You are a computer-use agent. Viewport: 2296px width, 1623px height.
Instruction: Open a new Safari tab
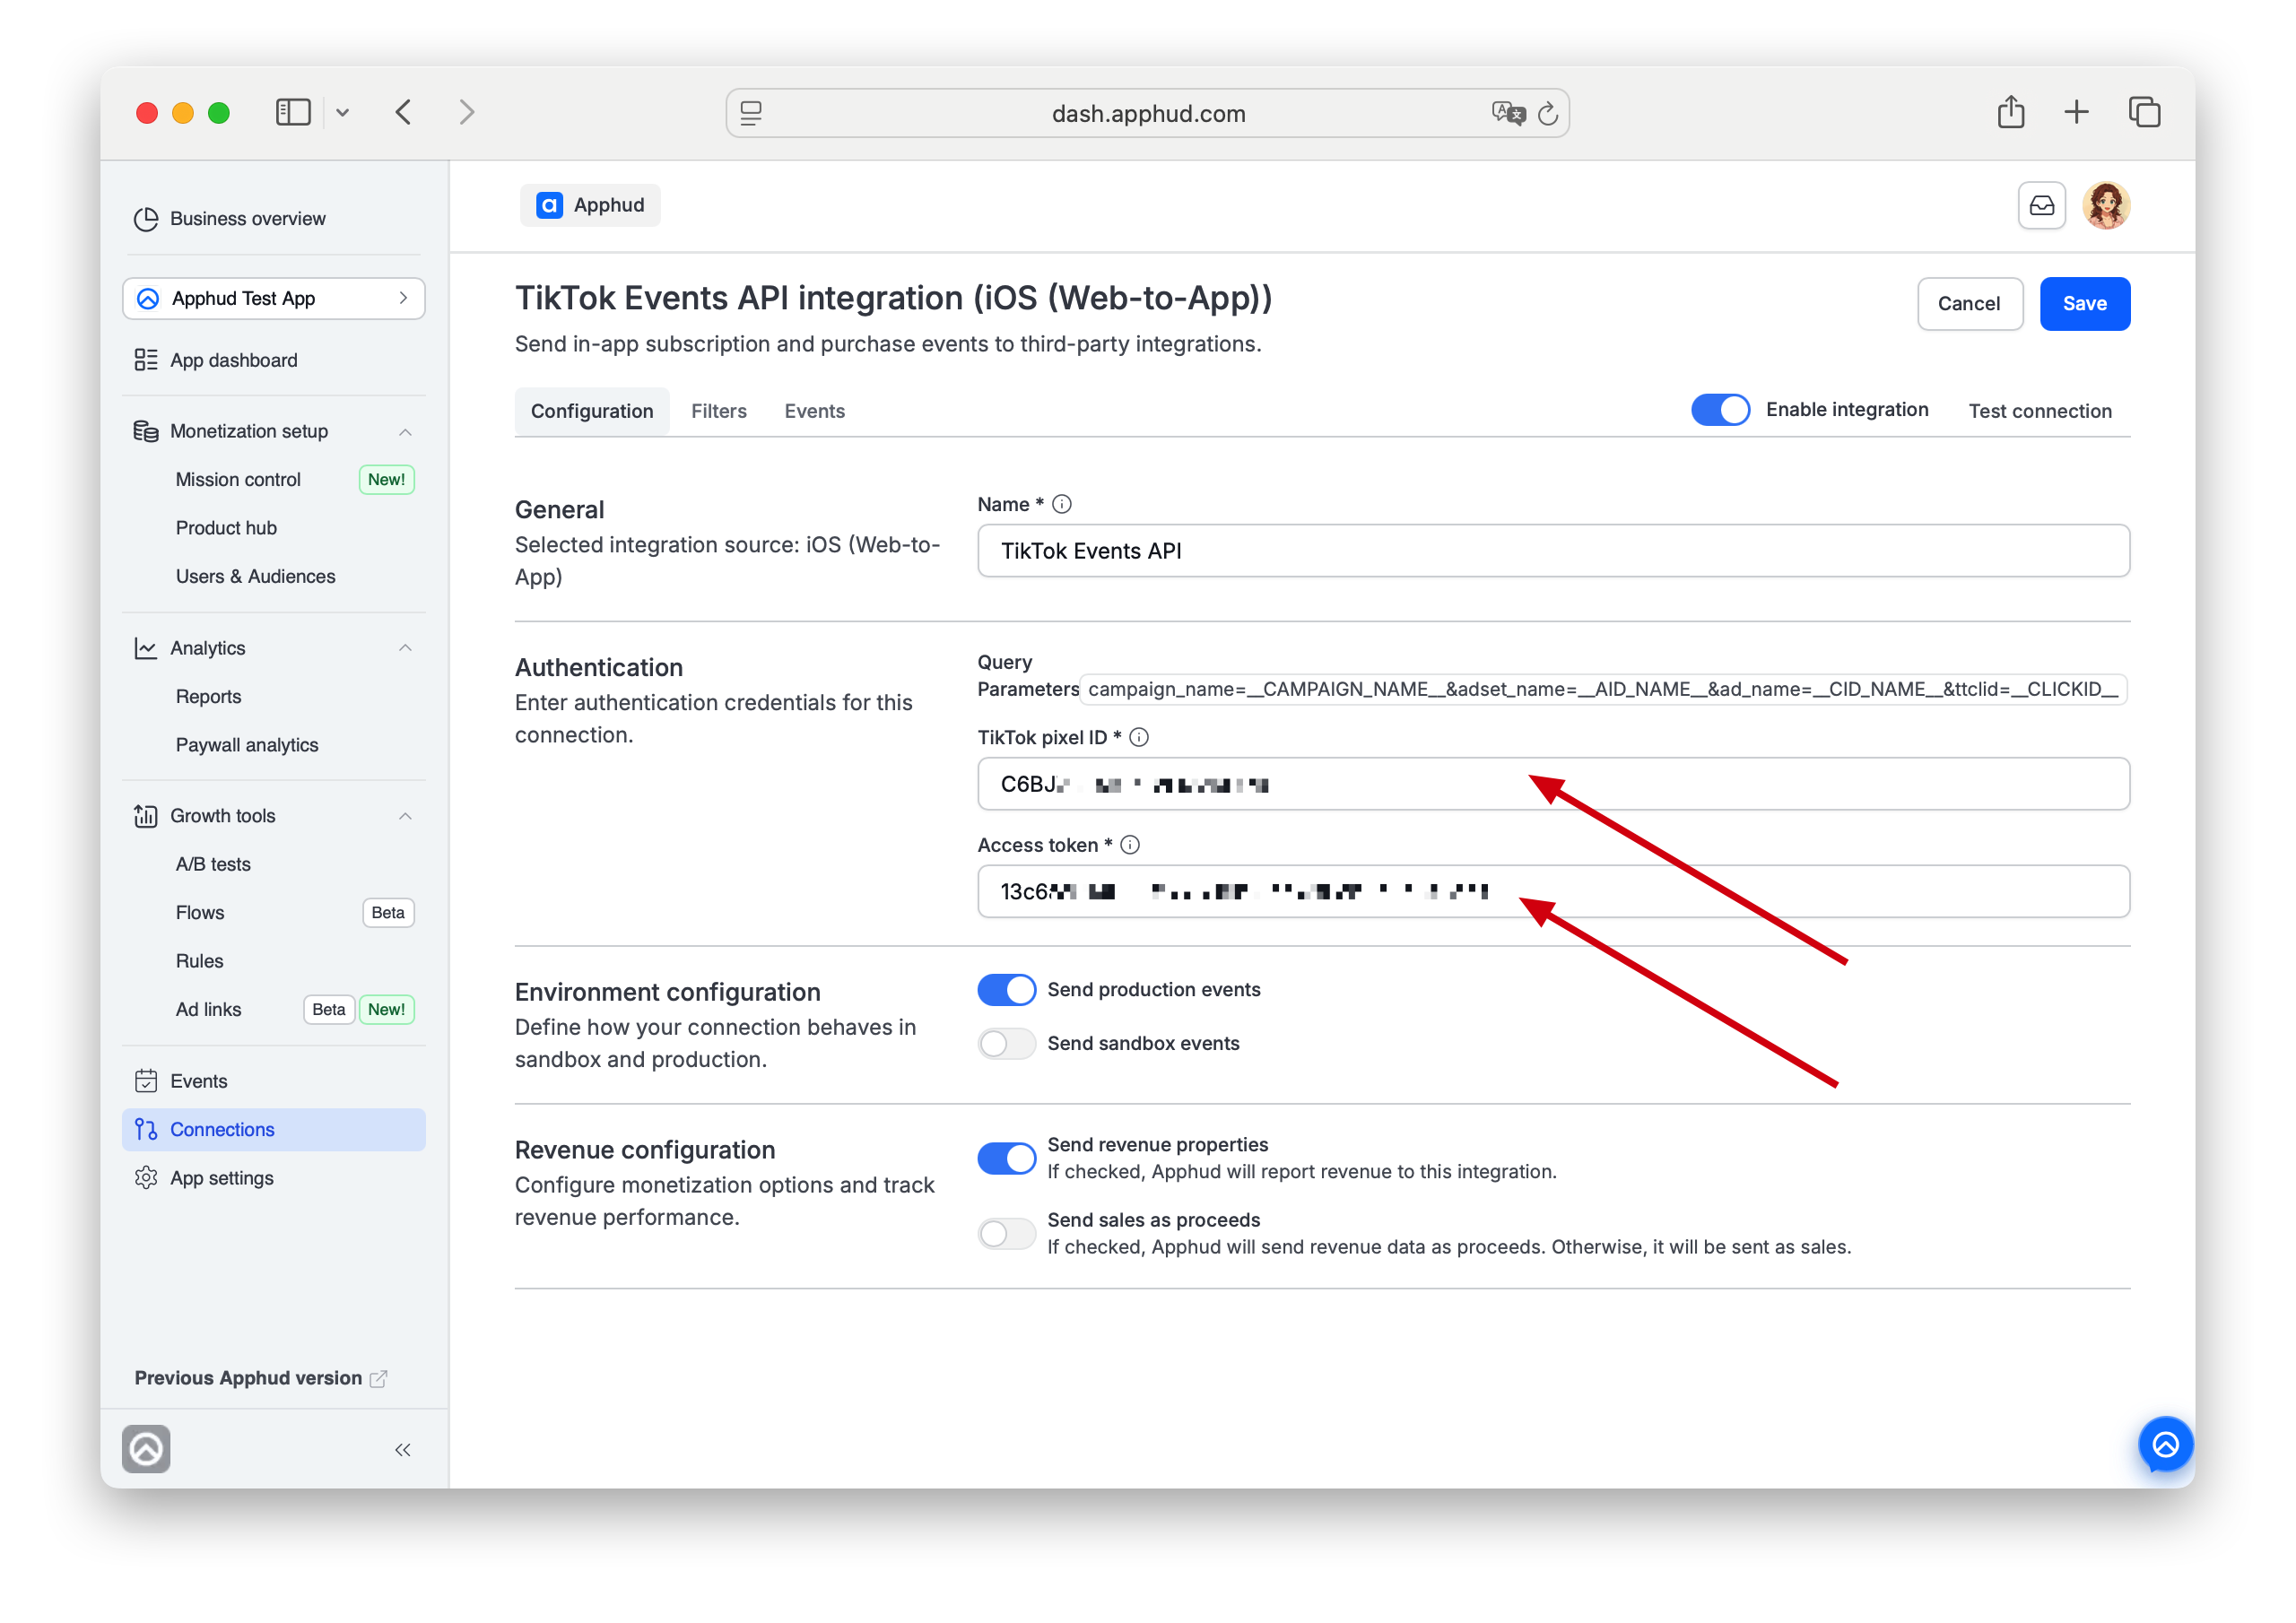pyautogui.click(x=2077, y=112)
